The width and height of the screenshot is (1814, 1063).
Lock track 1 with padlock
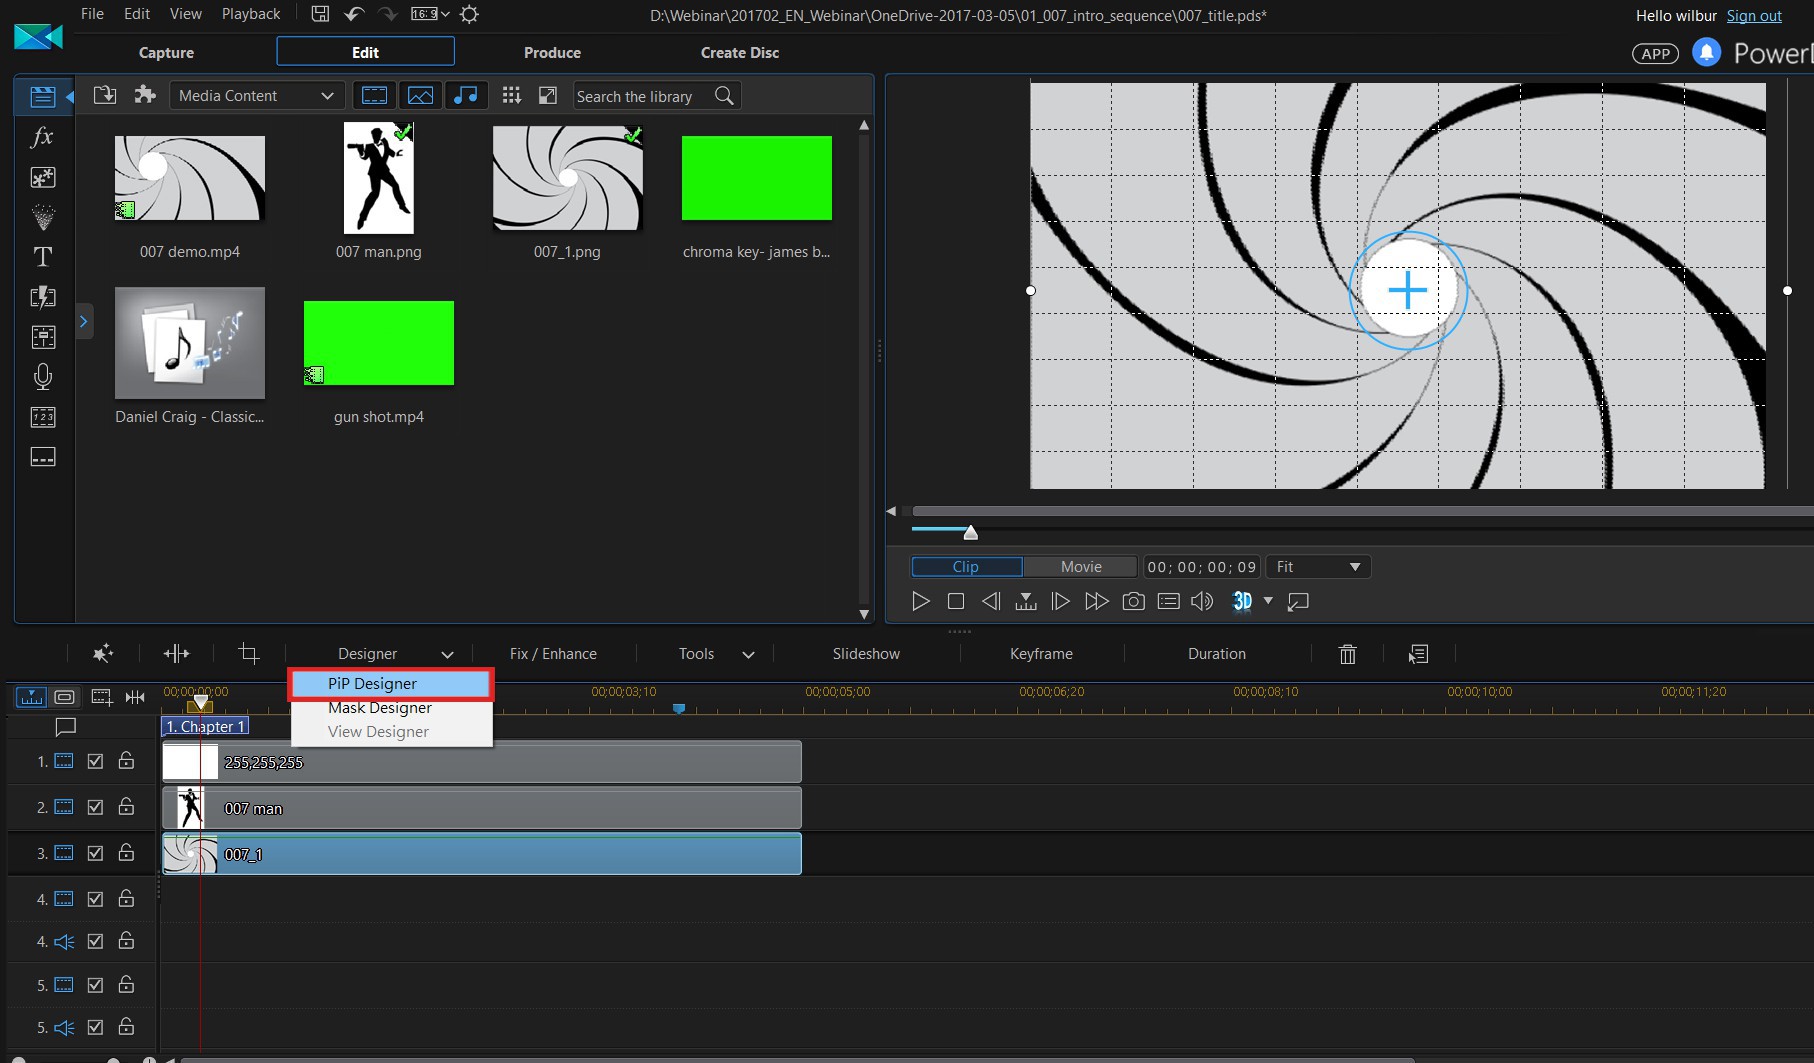[x=126, y=760]
